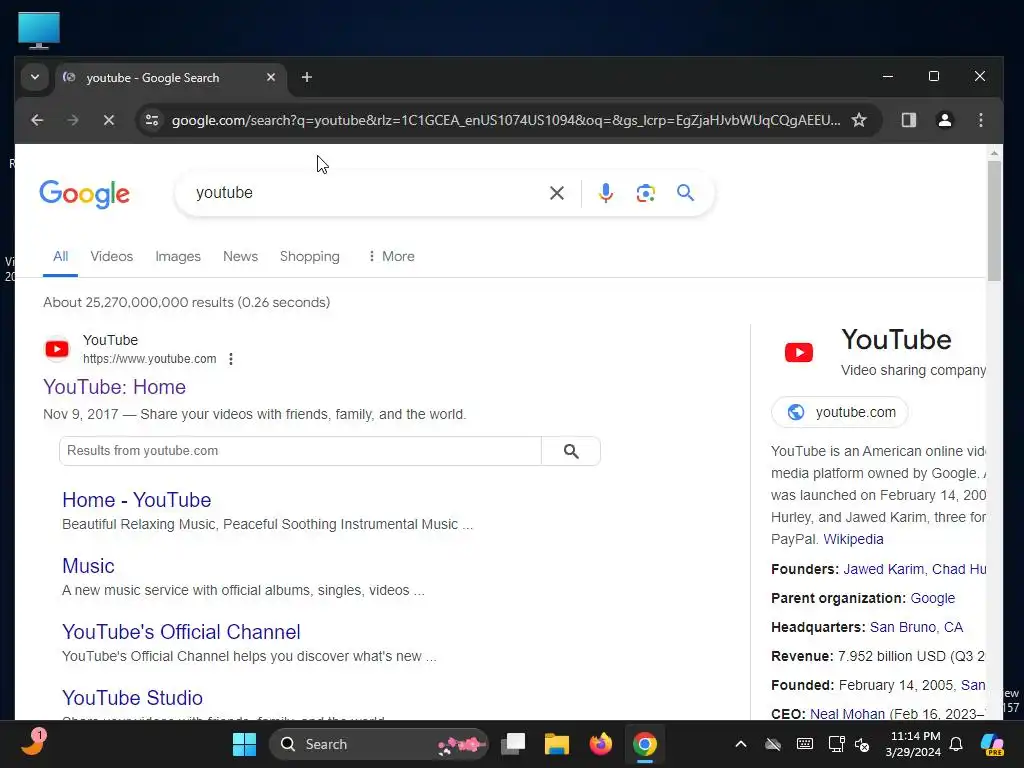Open Home - YouTube sitelink
The width and height of the screenshot is (1024, 768).
click(136, 500)
